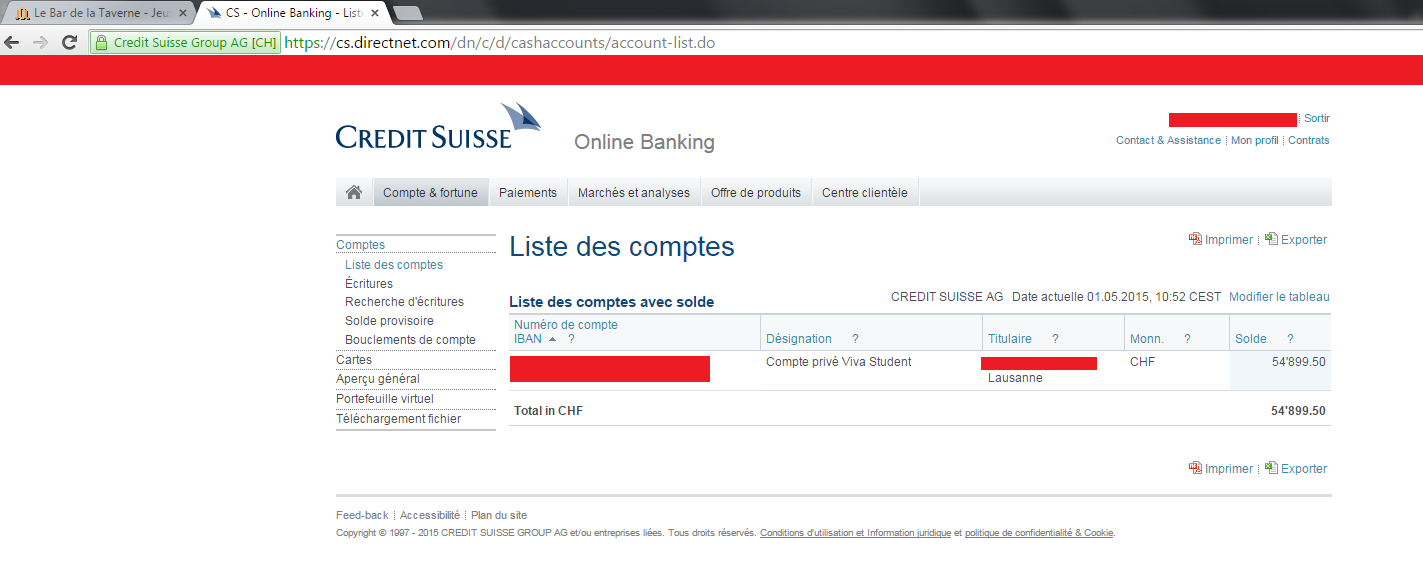Viewport: 1423px width, 565px height.
Task: Sort by Titulaire column header
Action: (x=1010, y=339)
